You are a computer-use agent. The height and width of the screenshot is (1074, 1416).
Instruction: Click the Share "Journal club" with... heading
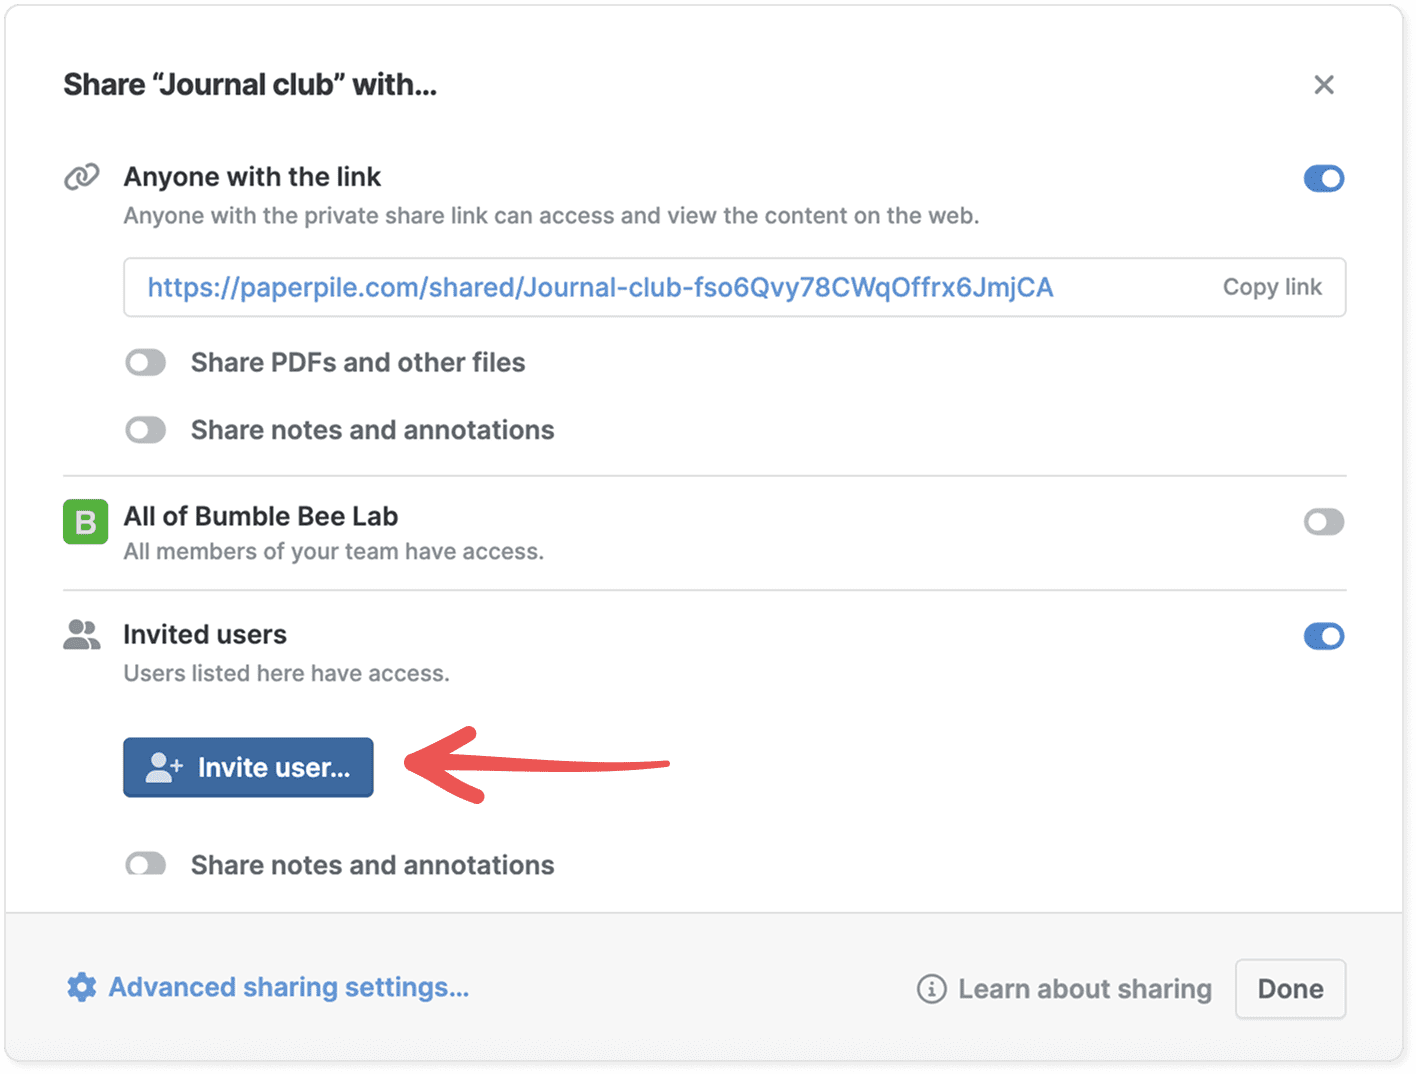[250, 85]
